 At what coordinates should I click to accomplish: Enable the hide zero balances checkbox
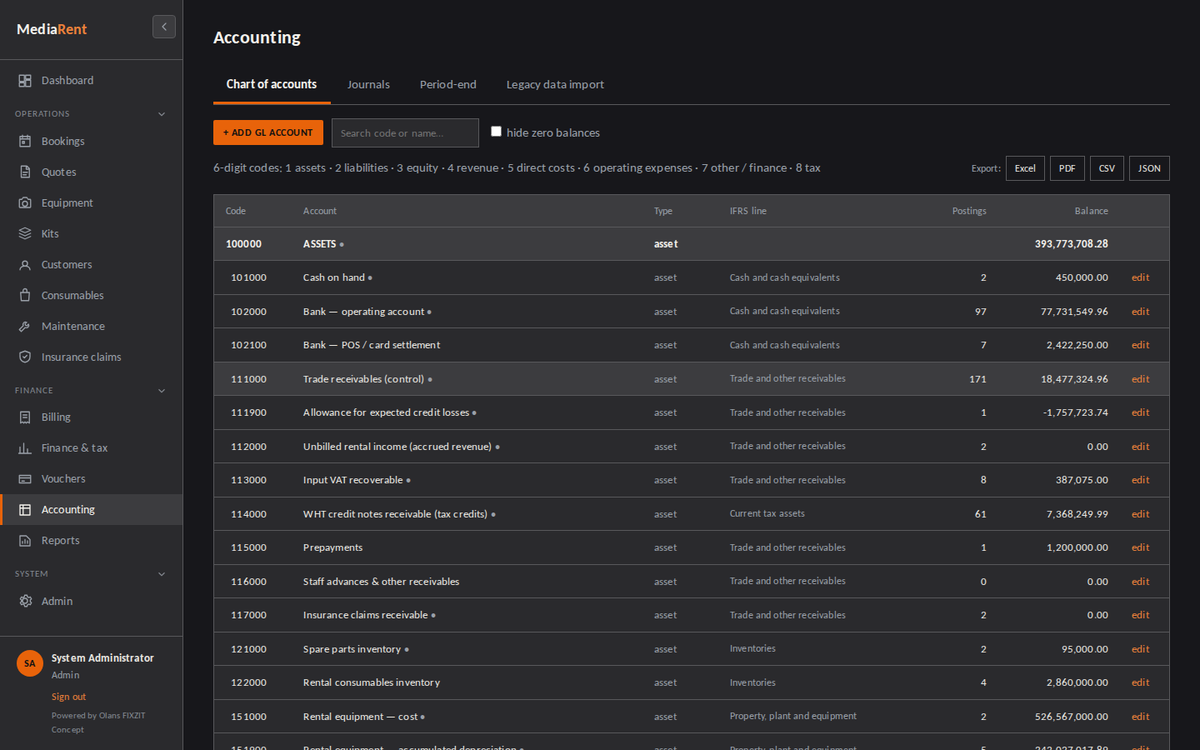click(496, 132)
